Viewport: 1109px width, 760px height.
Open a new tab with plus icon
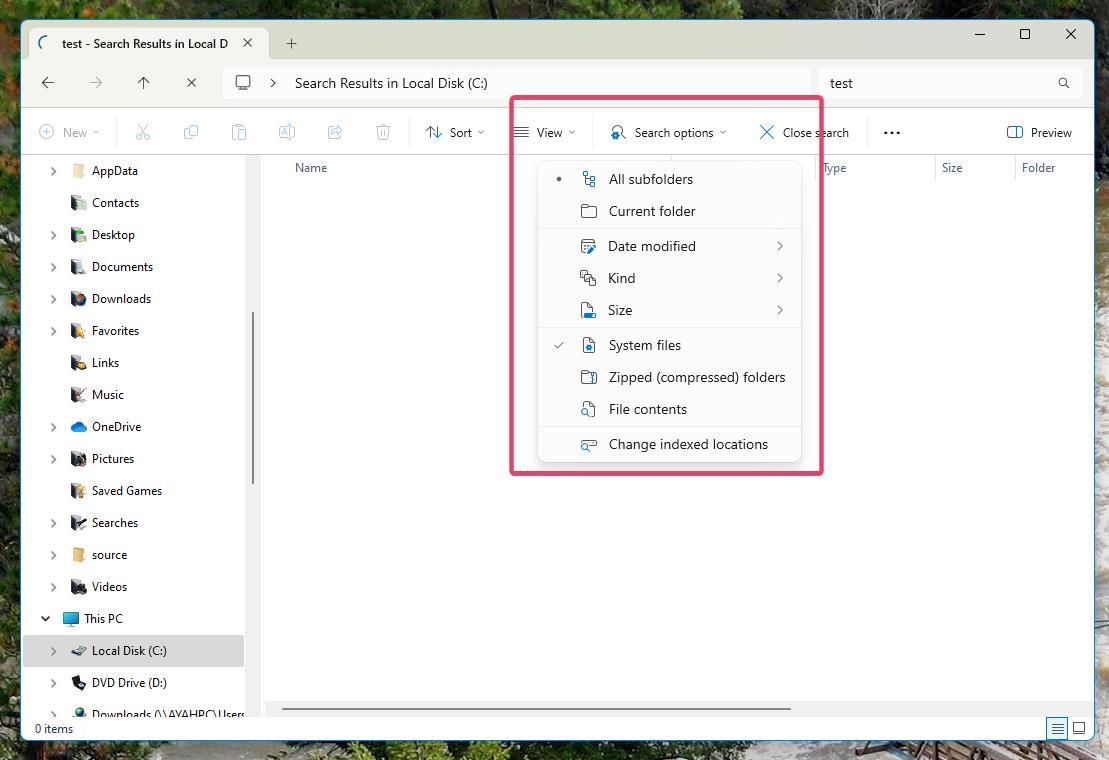point(291,43)
